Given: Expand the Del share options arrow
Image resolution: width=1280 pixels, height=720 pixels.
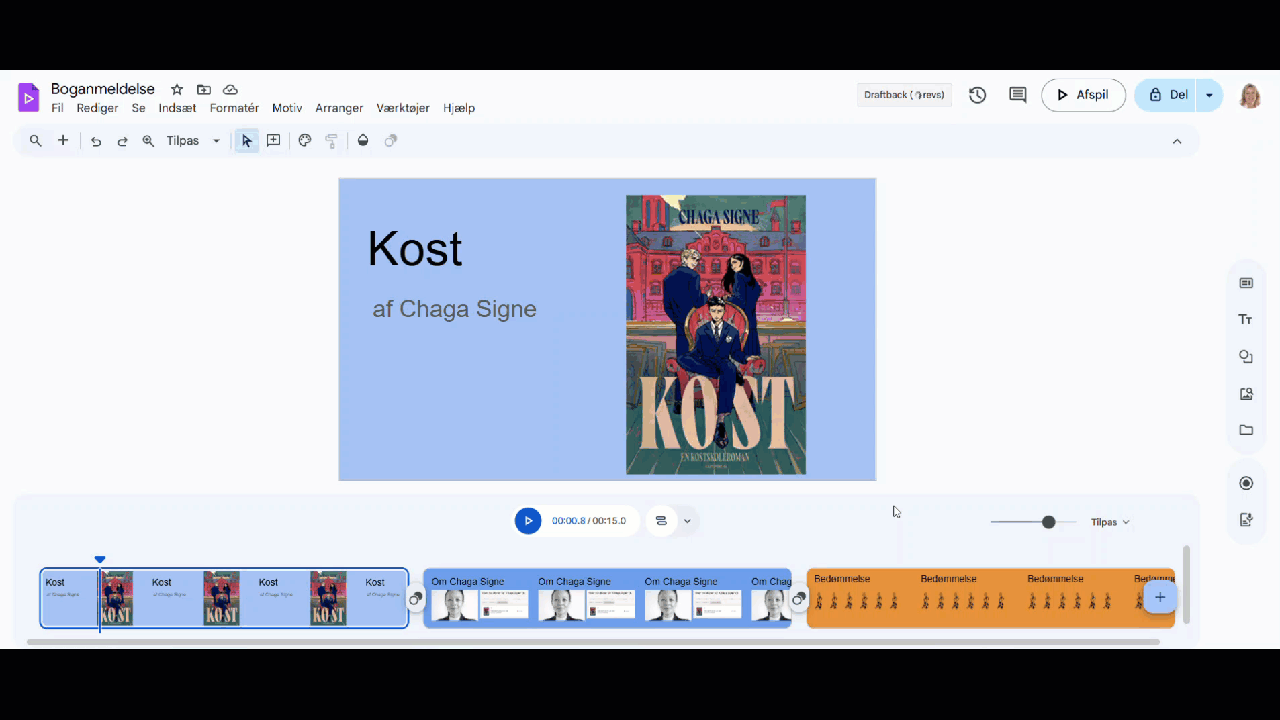Looking at the screenshot, I should (1209, 95).
